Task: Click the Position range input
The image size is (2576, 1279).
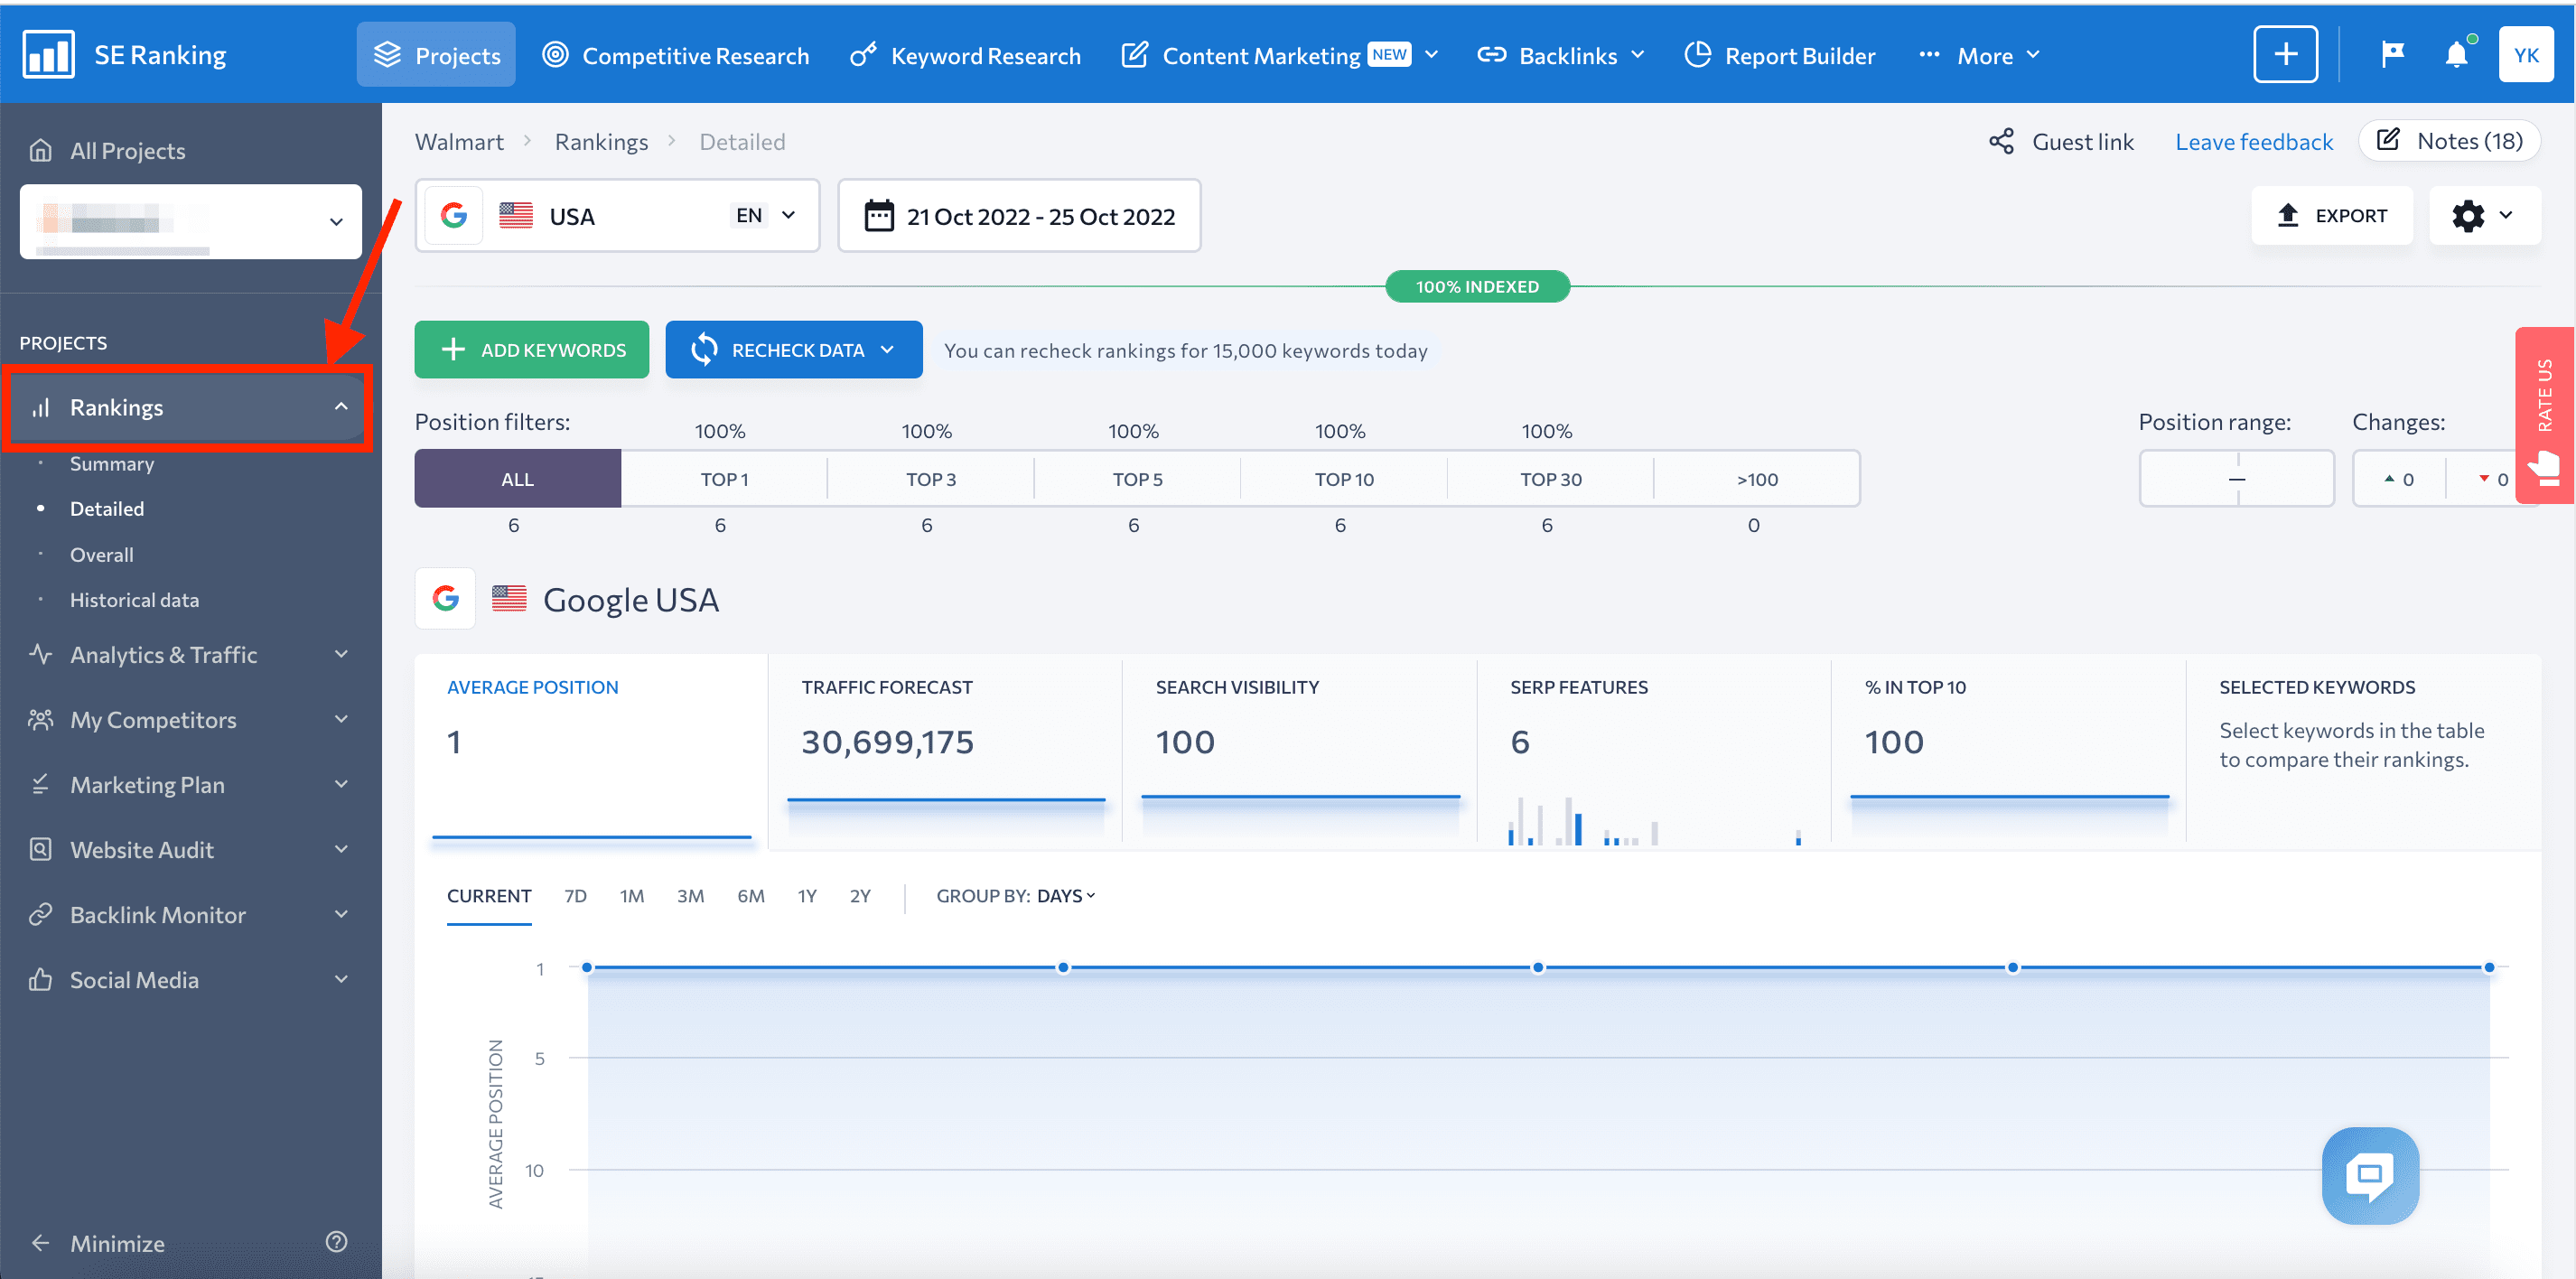Action: point(2237,479)
